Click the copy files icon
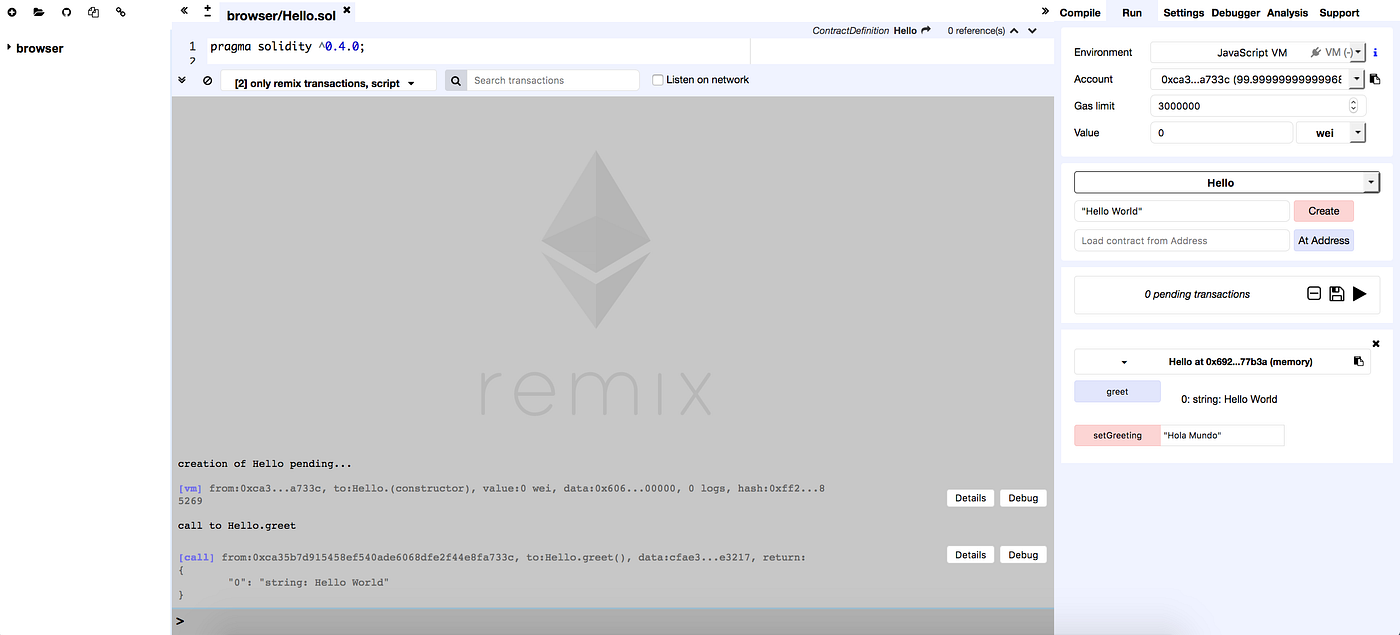The height and width of the screenshot is (635, 1400). [x=93, y=12]
